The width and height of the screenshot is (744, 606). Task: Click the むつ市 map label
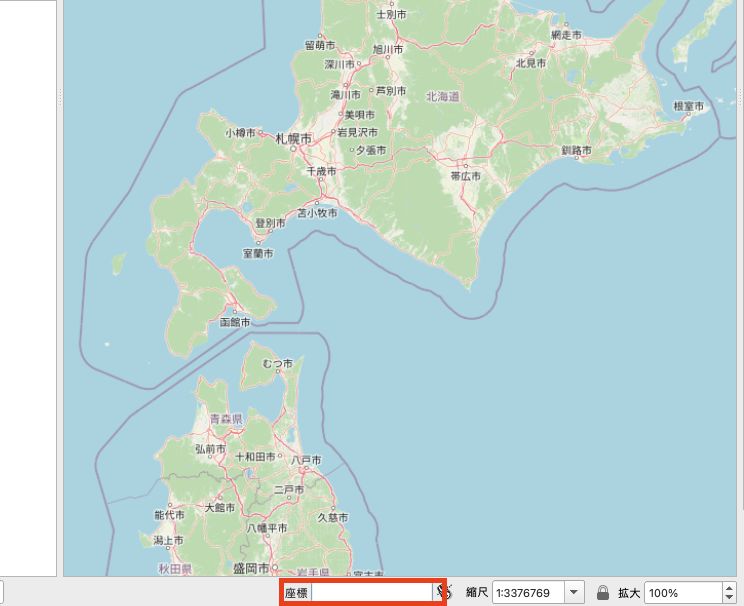tap(278, 364)
